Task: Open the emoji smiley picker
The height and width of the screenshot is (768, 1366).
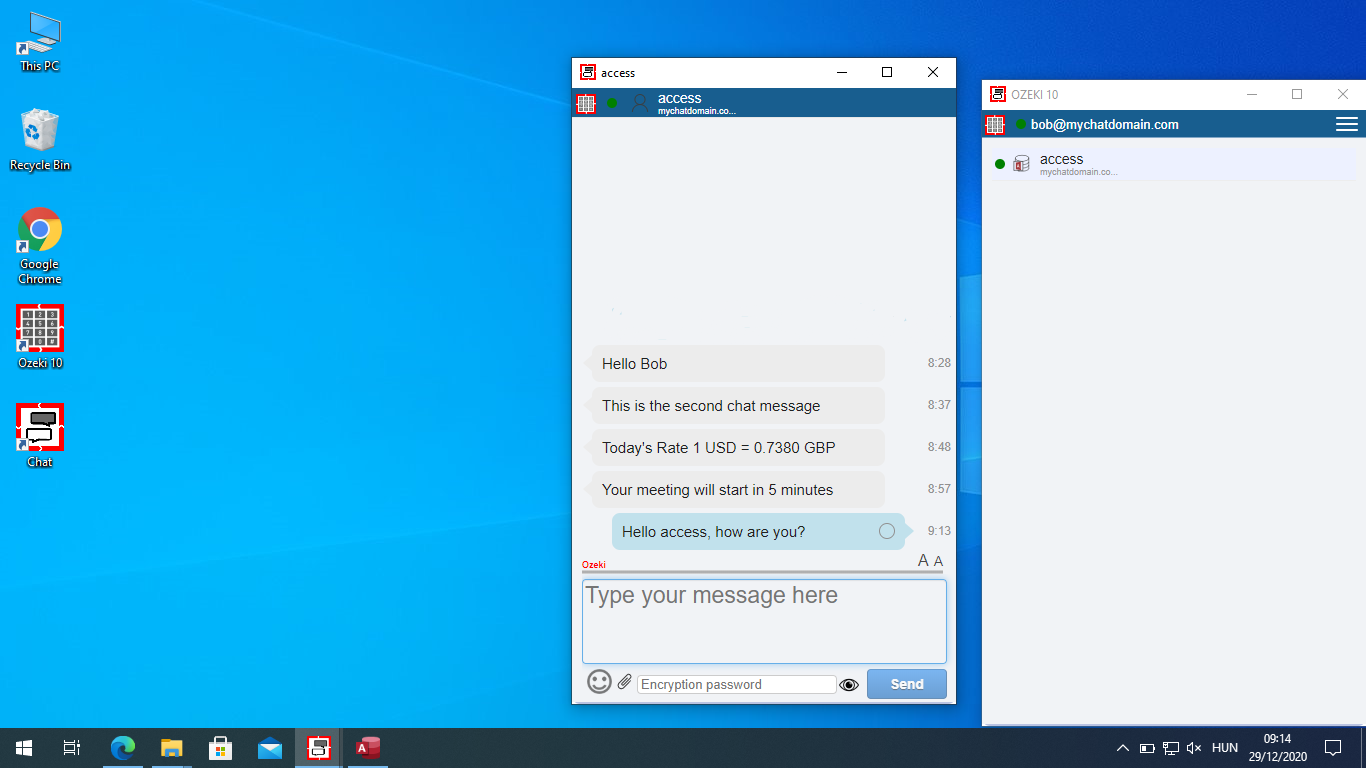Action: 599,681
